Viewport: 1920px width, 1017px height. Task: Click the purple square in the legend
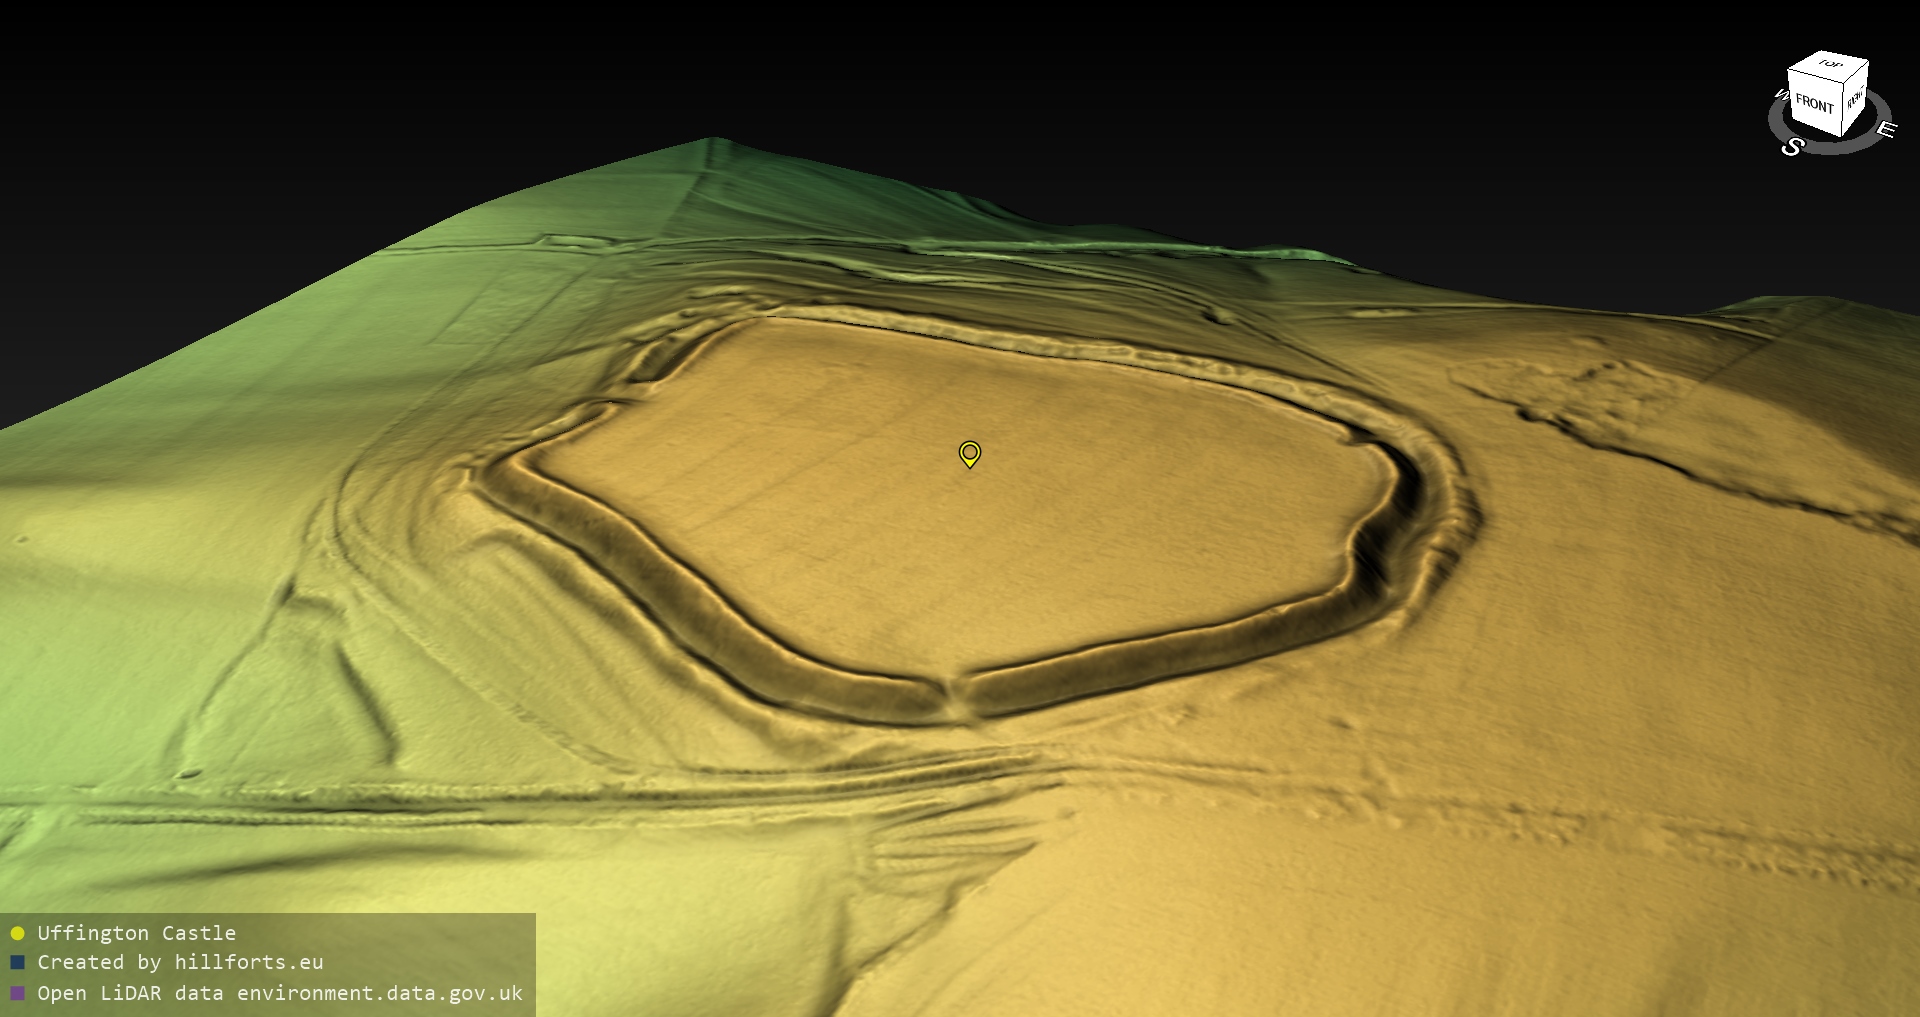17,993
